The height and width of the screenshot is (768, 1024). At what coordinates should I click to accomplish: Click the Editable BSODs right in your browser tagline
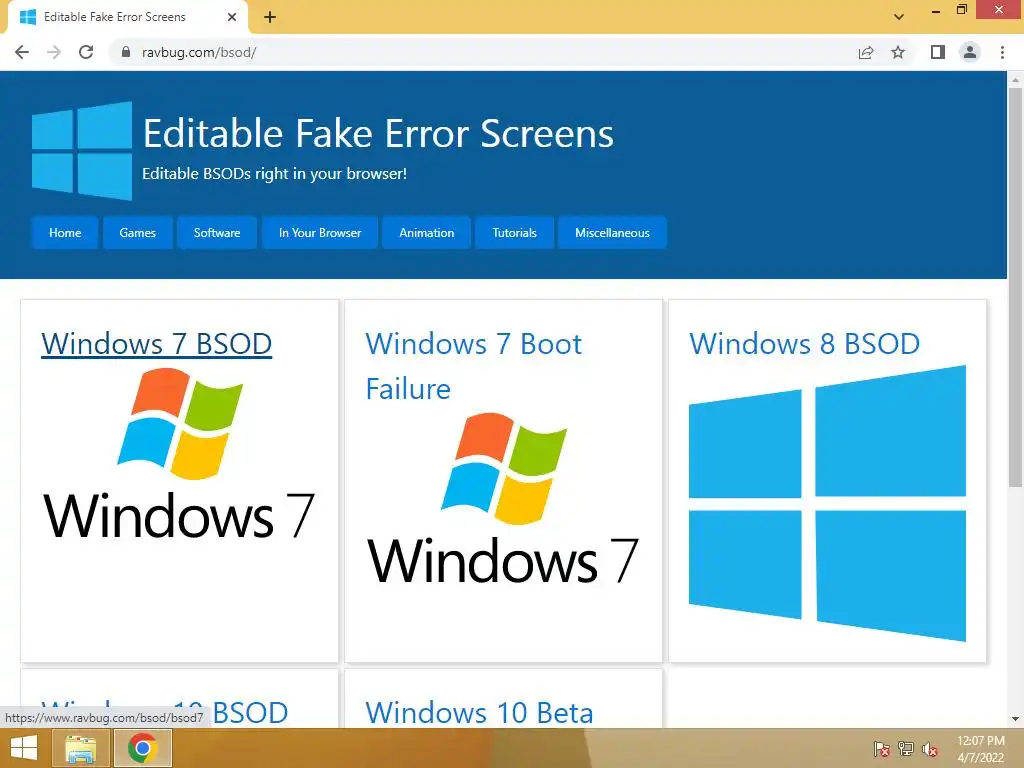point(274,174)
